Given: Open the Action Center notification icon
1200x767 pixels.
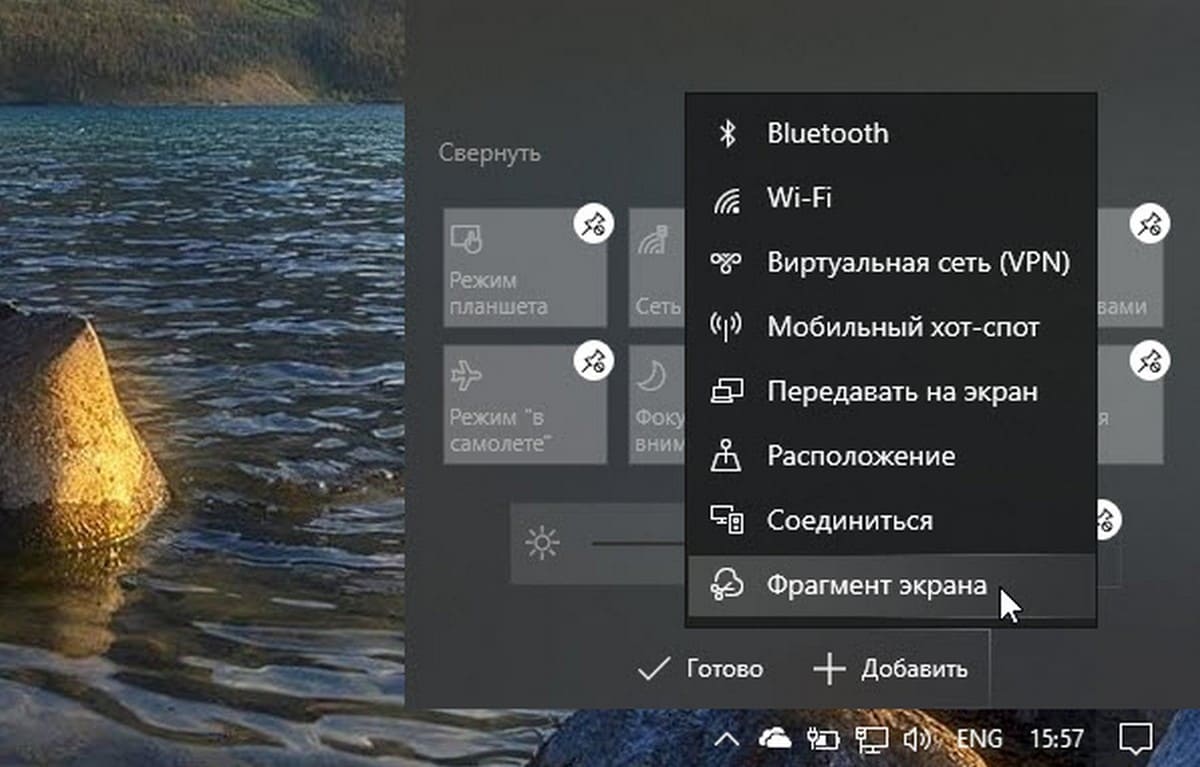Looking at the screenshot, I should click(1134, 739).
